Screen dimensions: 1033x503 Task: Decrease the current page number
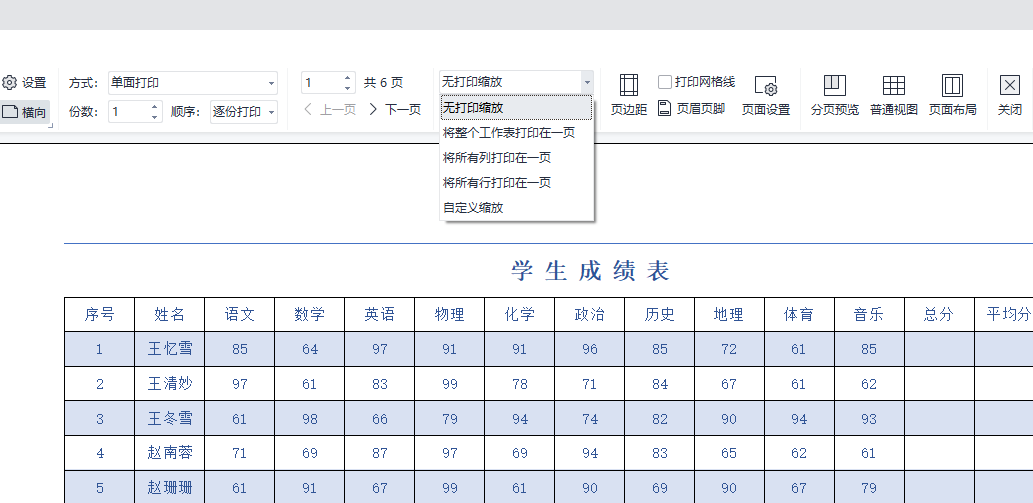(x=348, y=88)
